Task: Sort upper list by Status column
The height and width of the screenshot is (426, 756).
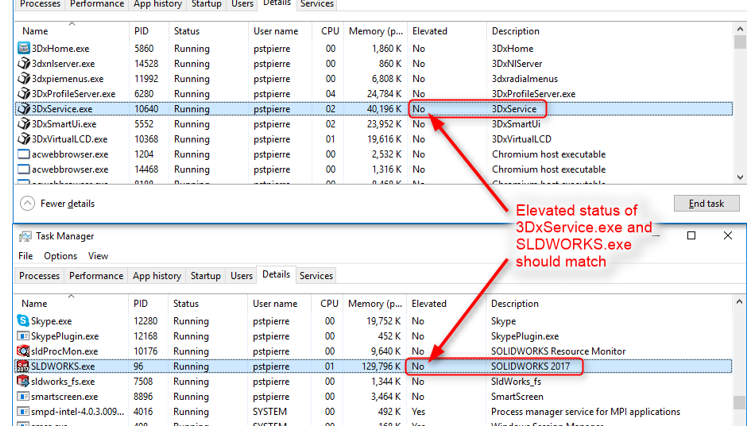Action: [x=208, y=31]
